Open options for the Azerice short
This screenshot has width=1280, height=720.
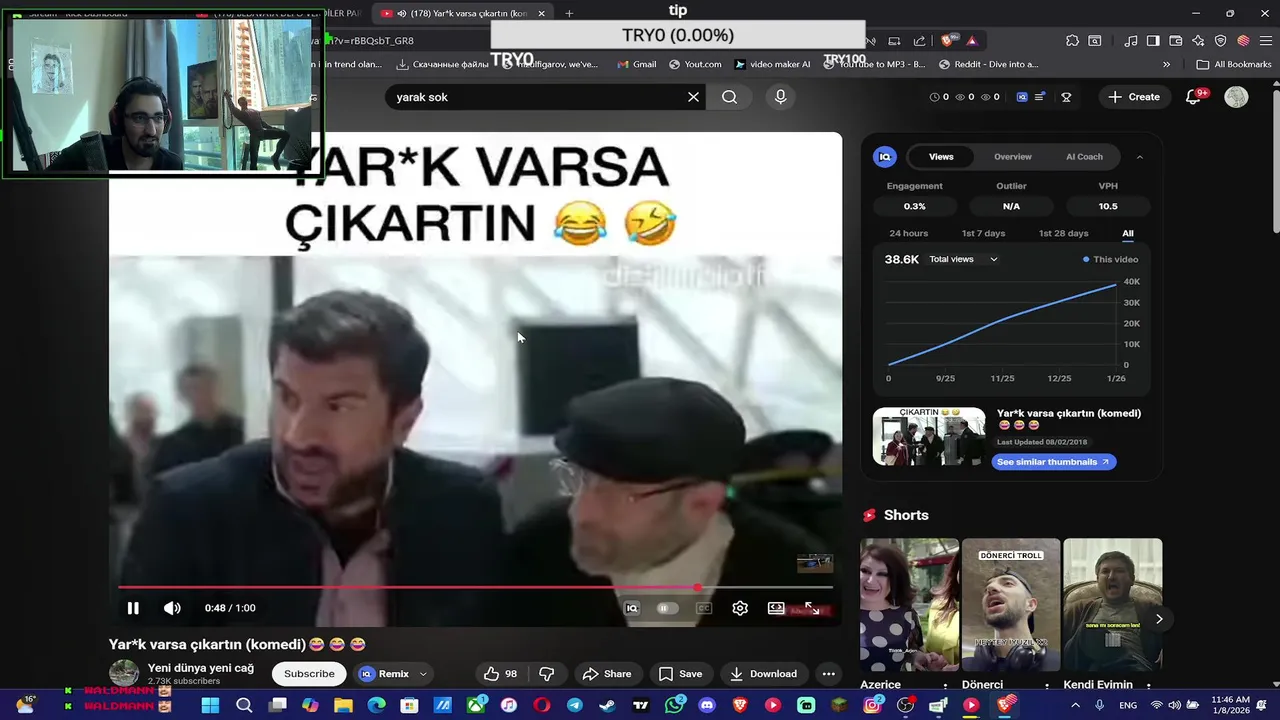(946, 686)
